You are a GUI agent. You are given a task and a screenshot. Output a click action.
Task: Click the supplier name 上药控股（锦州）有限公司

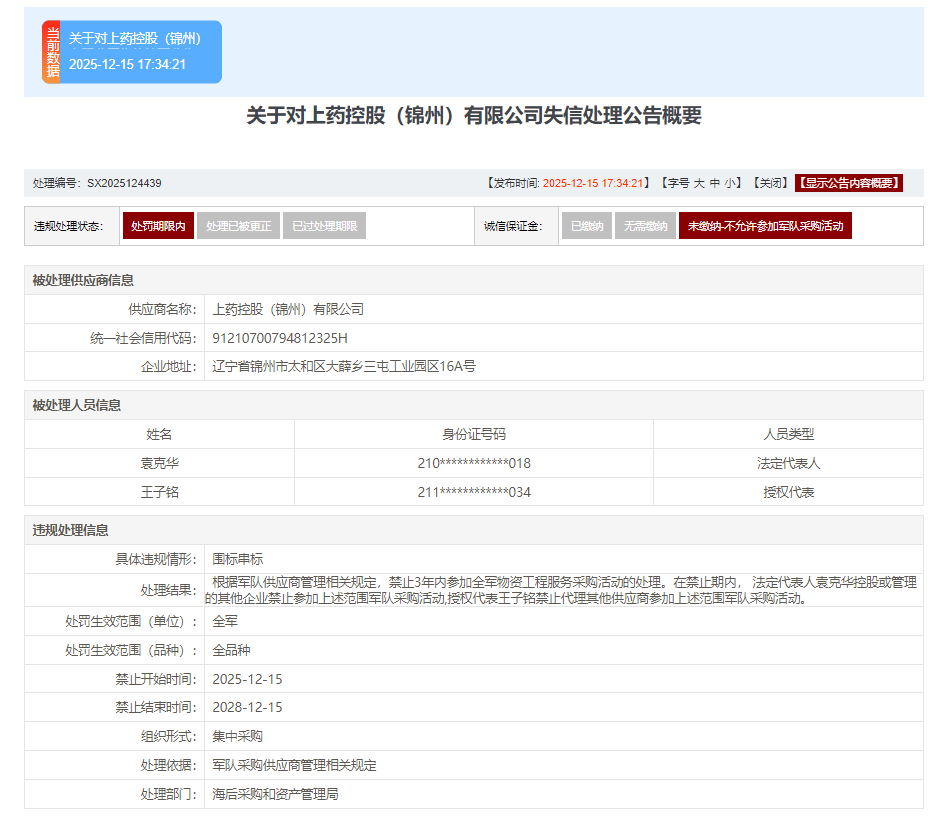click(x=288, y=309)
